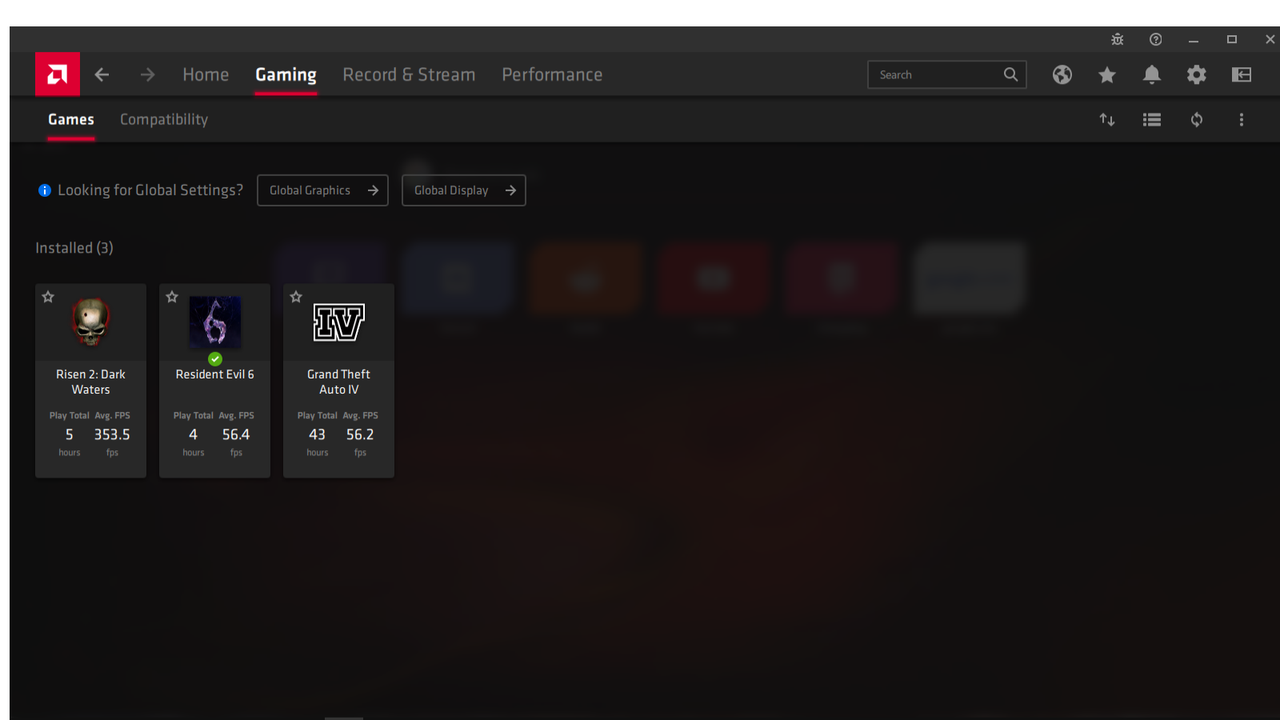1280x720 pixels.
Task: Favorite Grand Theft Auto IV star
Action: coord(296,297)
